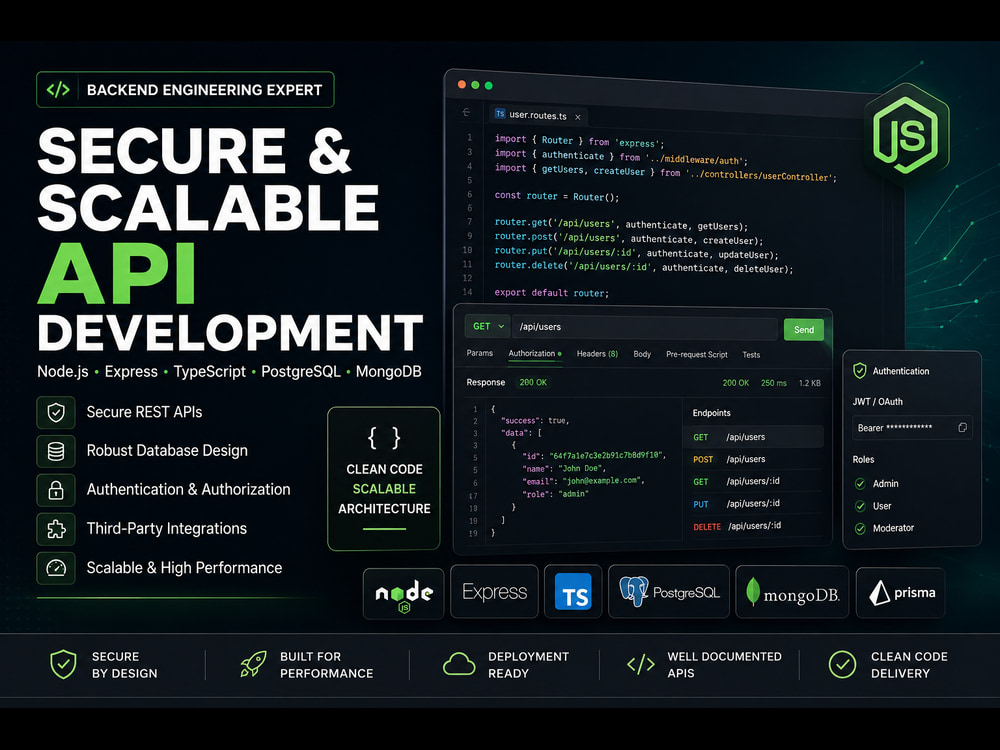Click the mongoDB leaf logo tile
Image resolution: width=1000 pixels, height=750 pixels.
[792, 592]
